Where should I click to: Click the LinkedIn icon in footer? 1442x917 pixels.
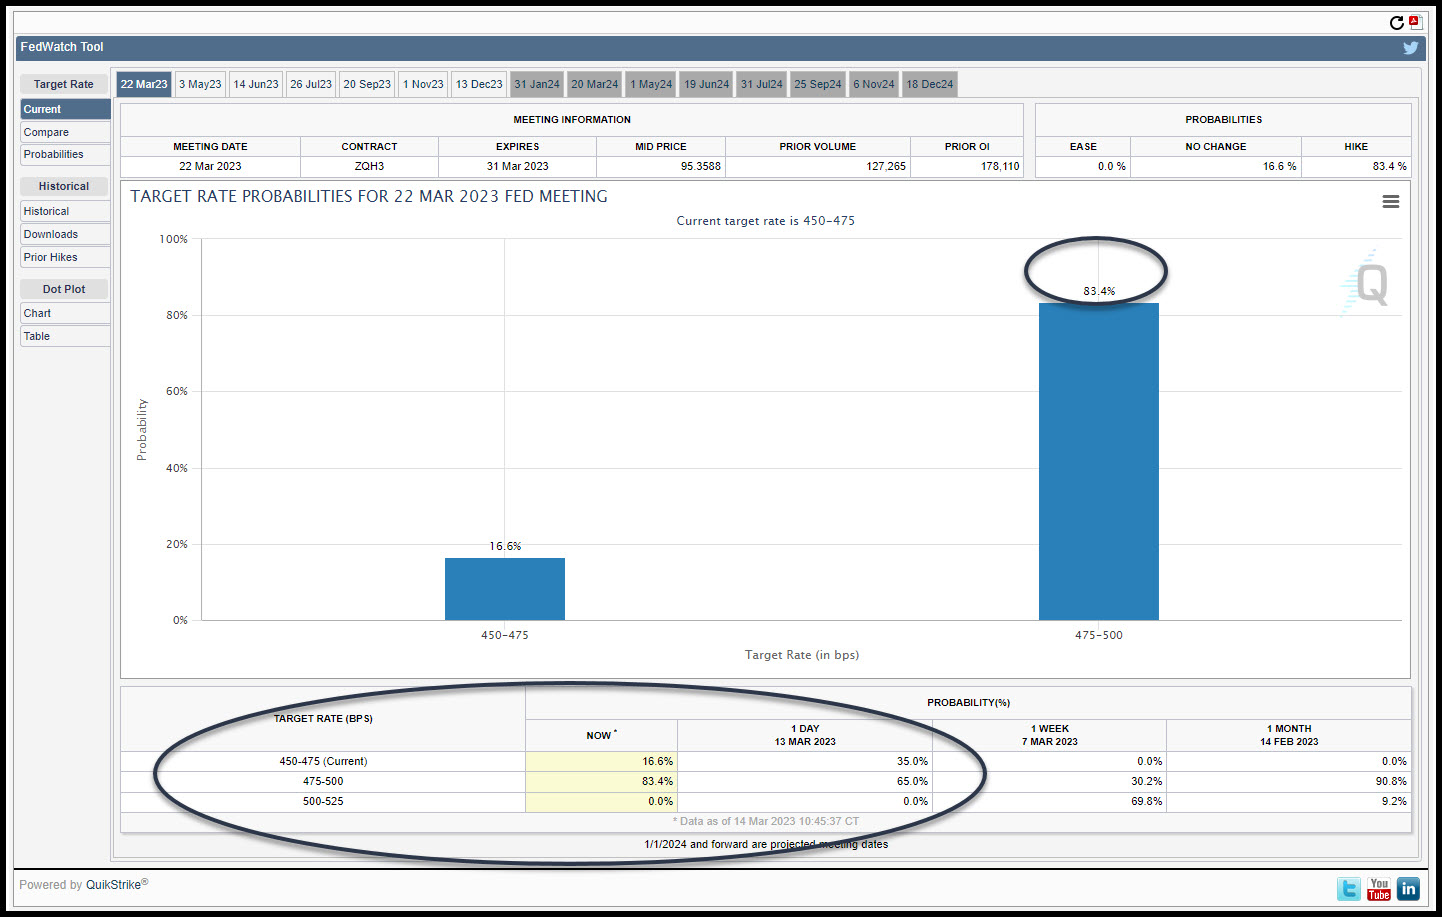(x=1409, y=889)
